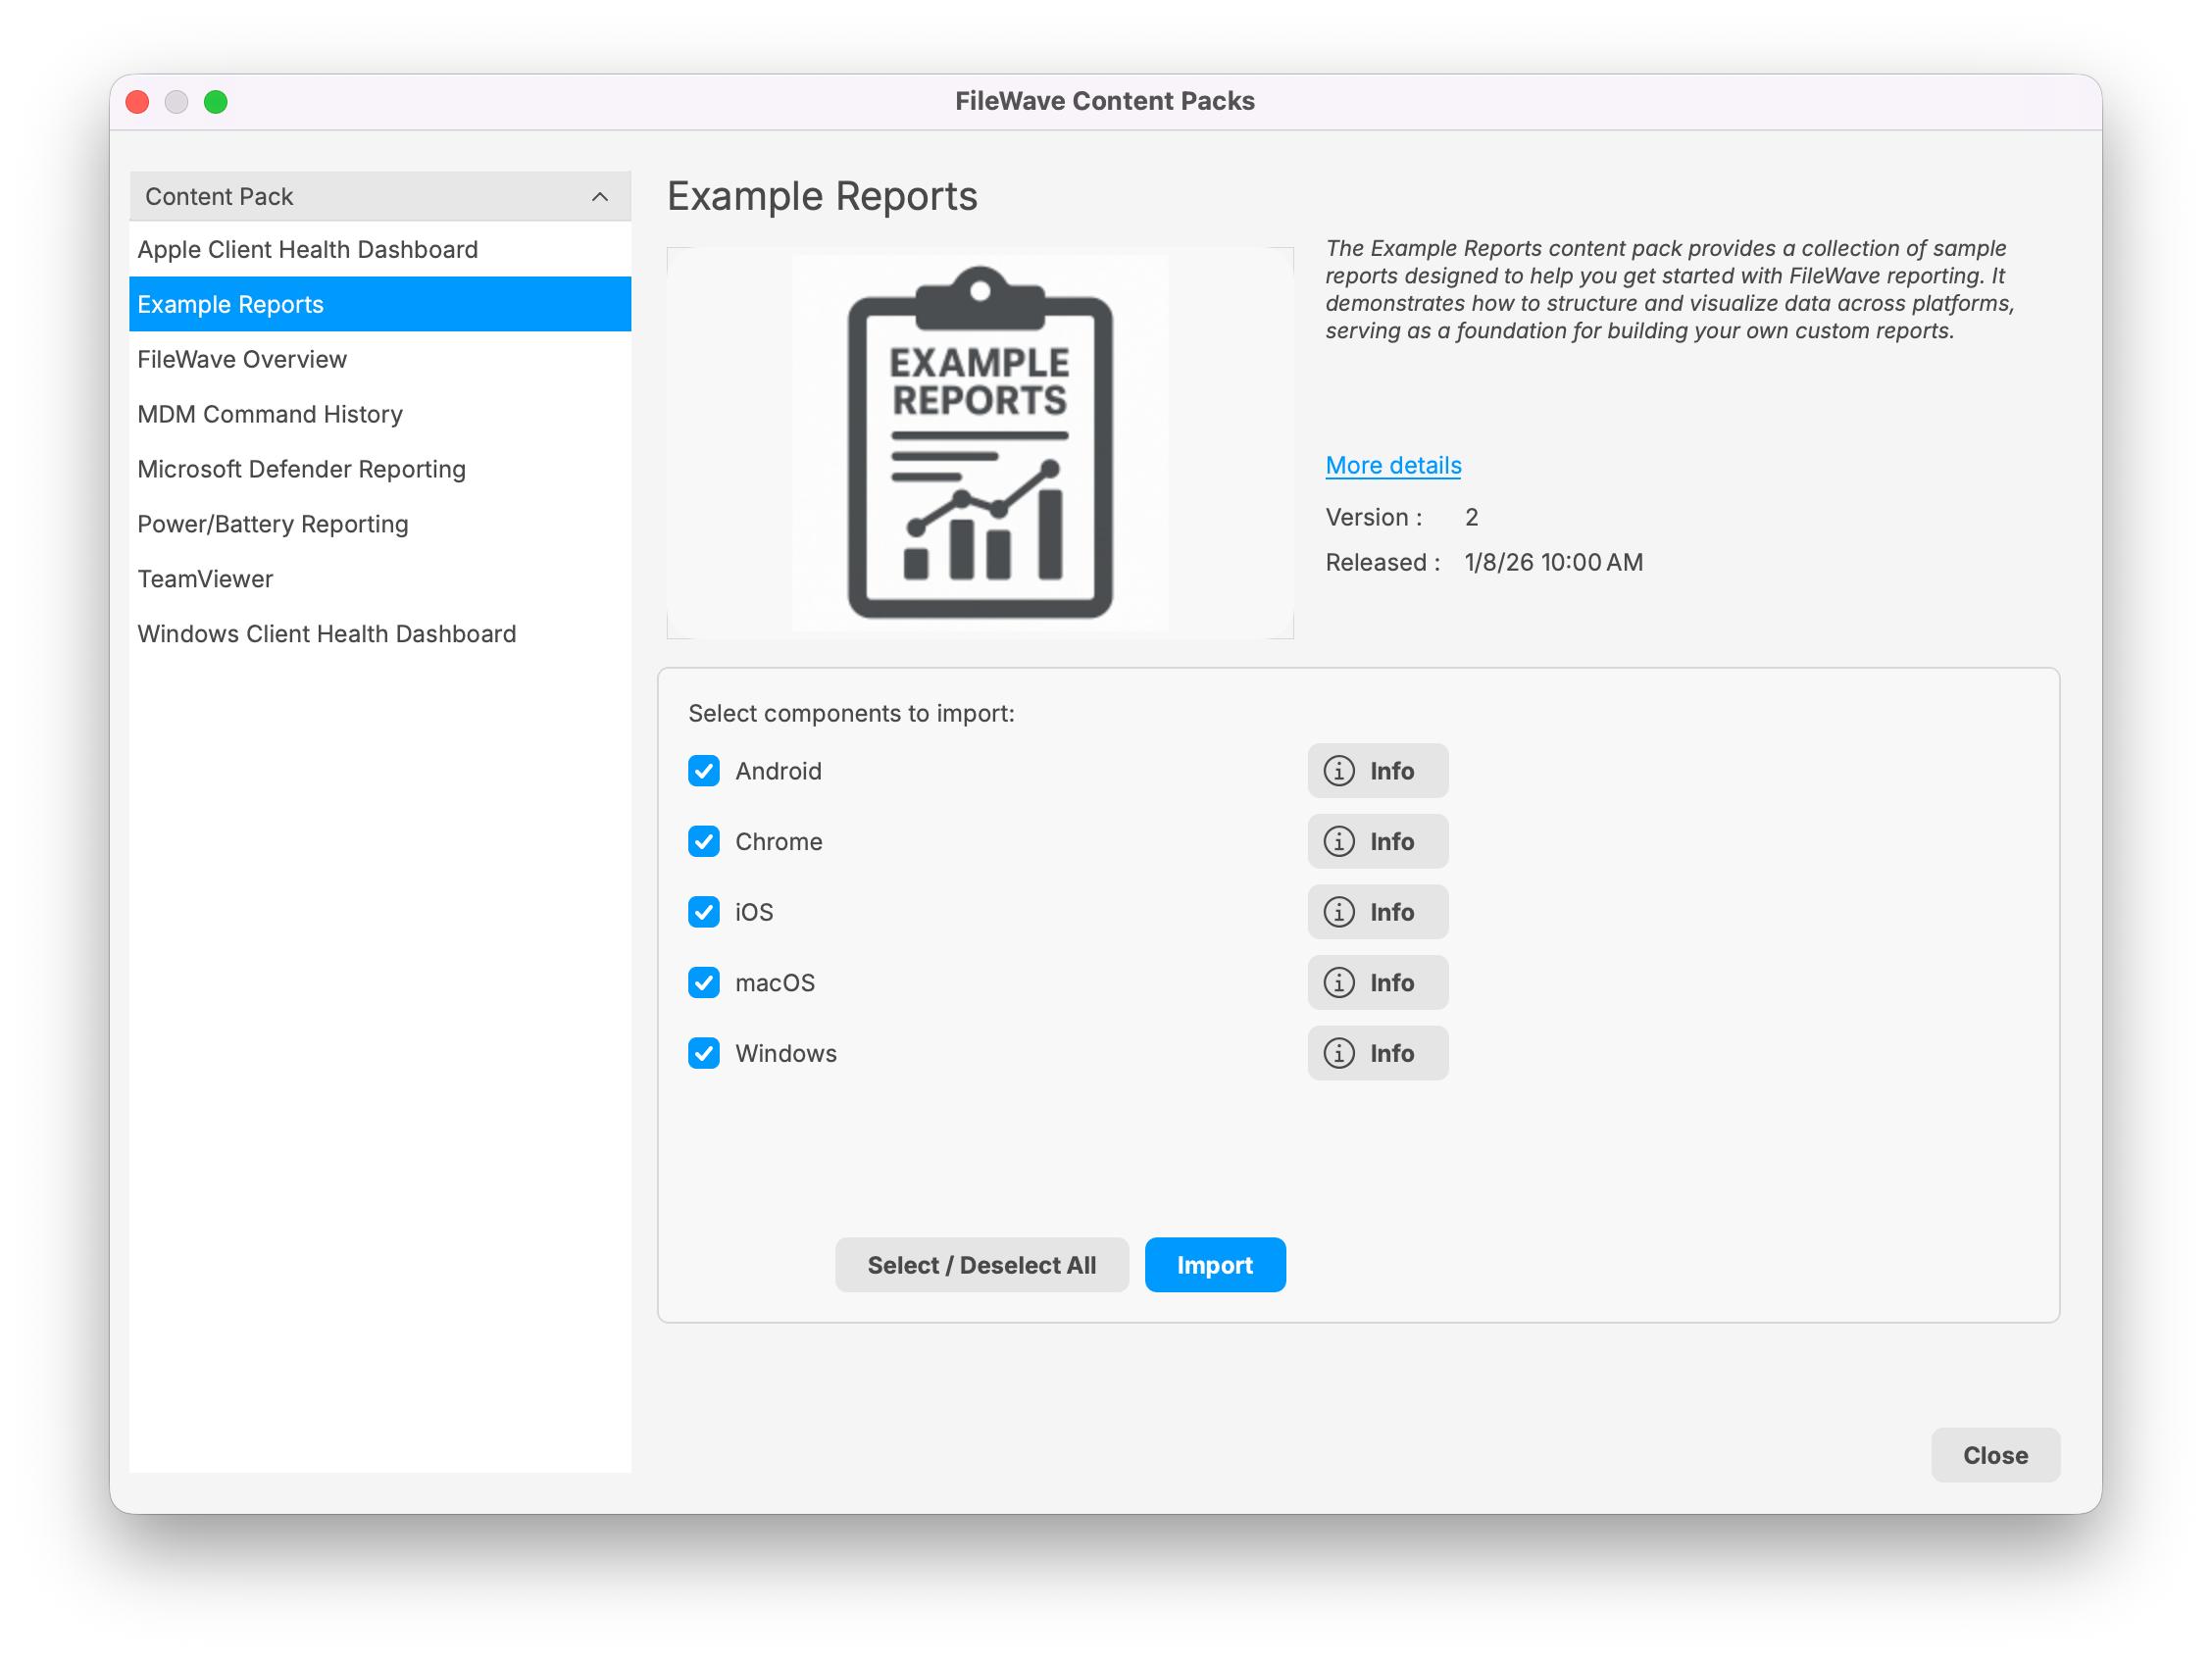Select the Example Reports pack row
Viewport: 2212px width, 1659px height.
380,304
